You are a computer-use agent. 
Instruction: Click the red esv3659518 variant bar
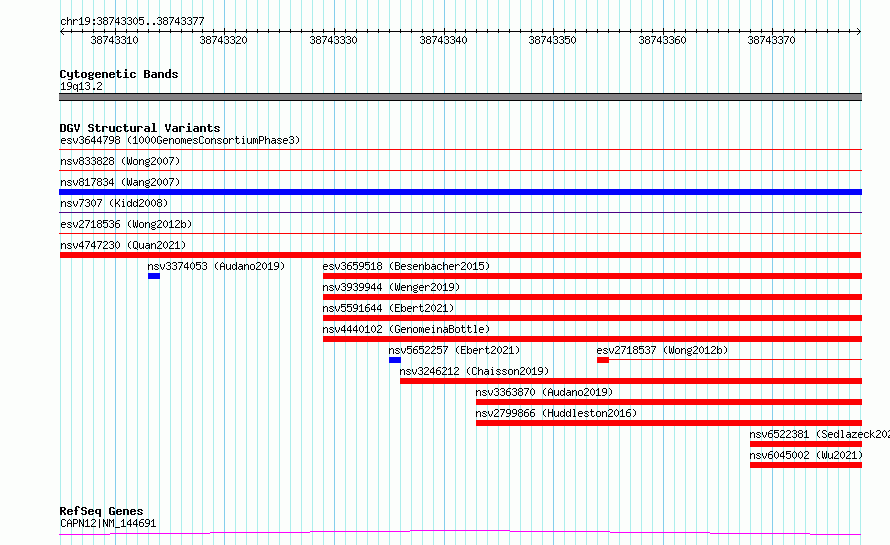coord(592,276)
